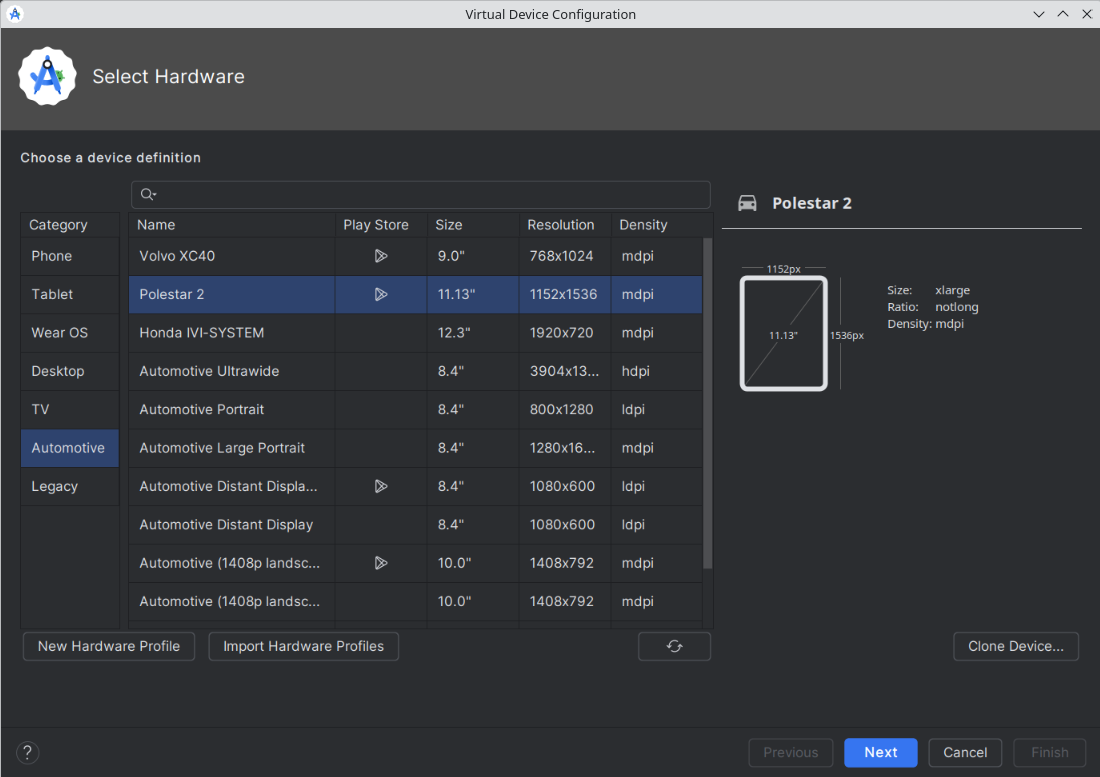Click the 12.3" size cell
Image resolution: width=1100 pixels, height=777 pixels.
(473, 333)
